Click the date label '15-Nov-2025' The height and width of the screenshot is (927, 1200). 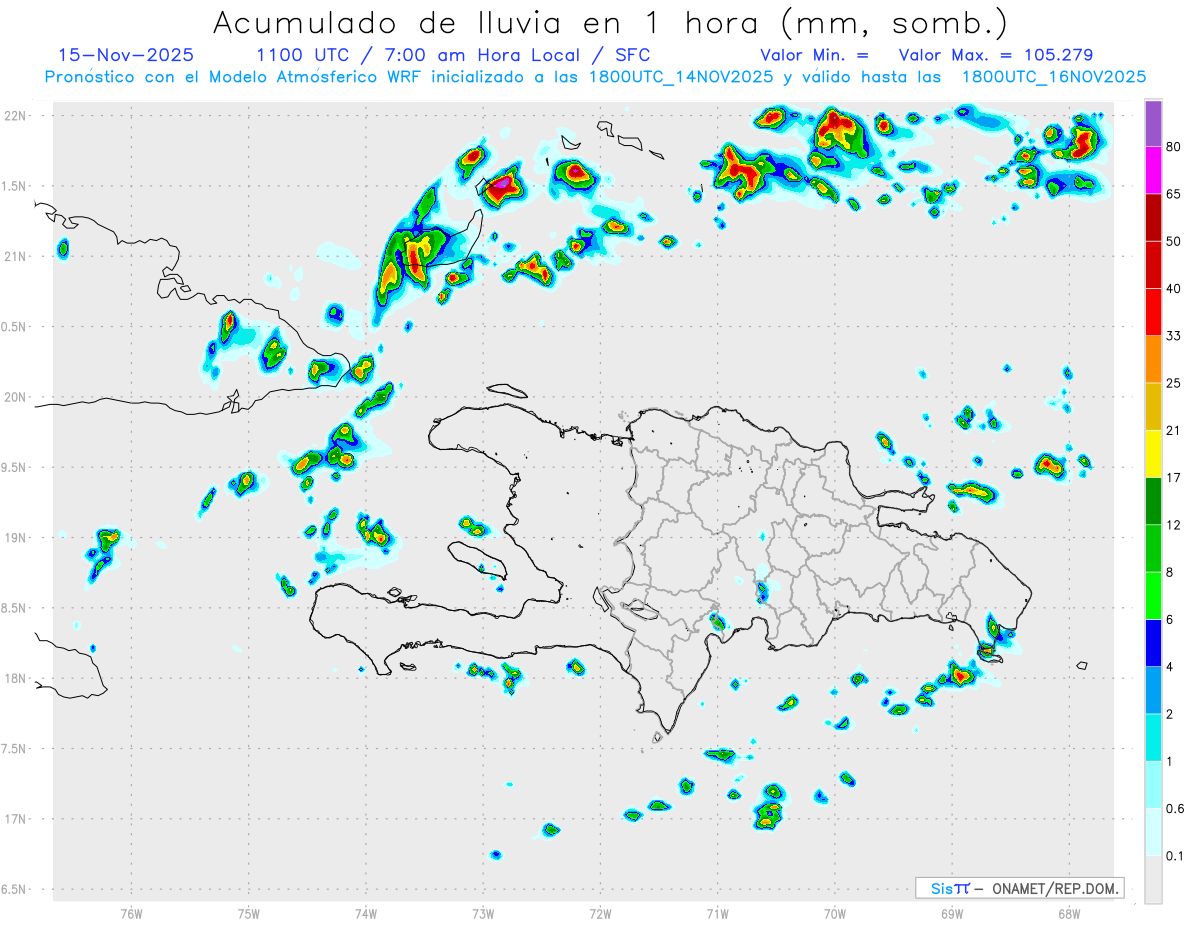click(126, 55)
